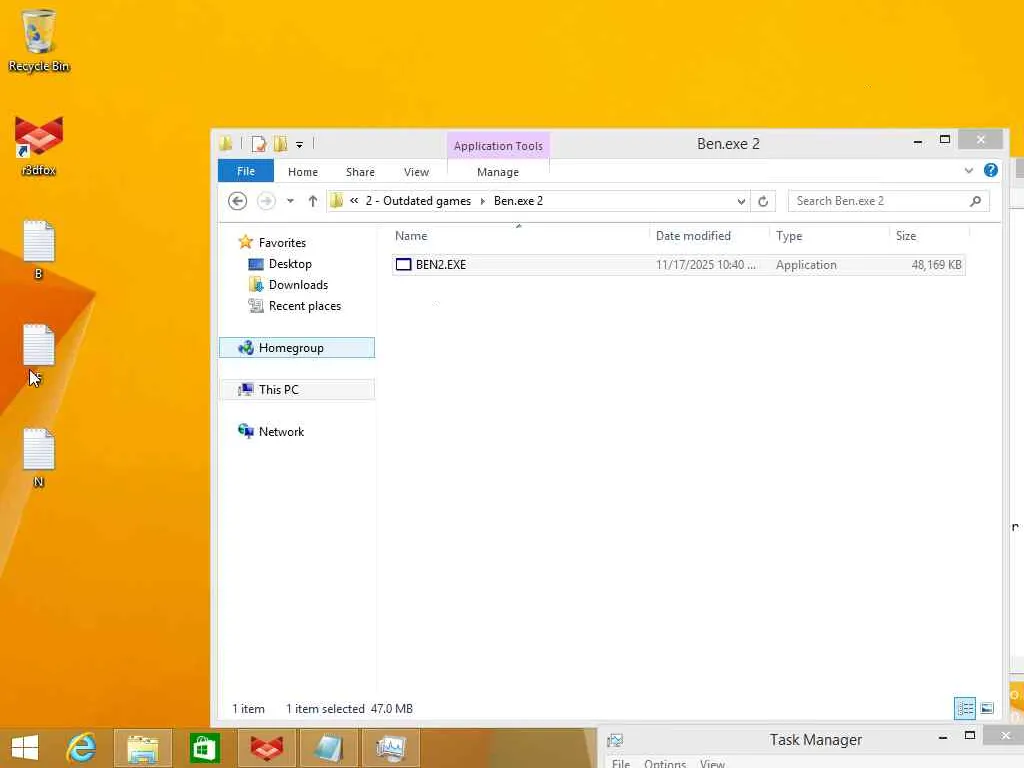Click the r3dfox taskbar button

(266, 748)
